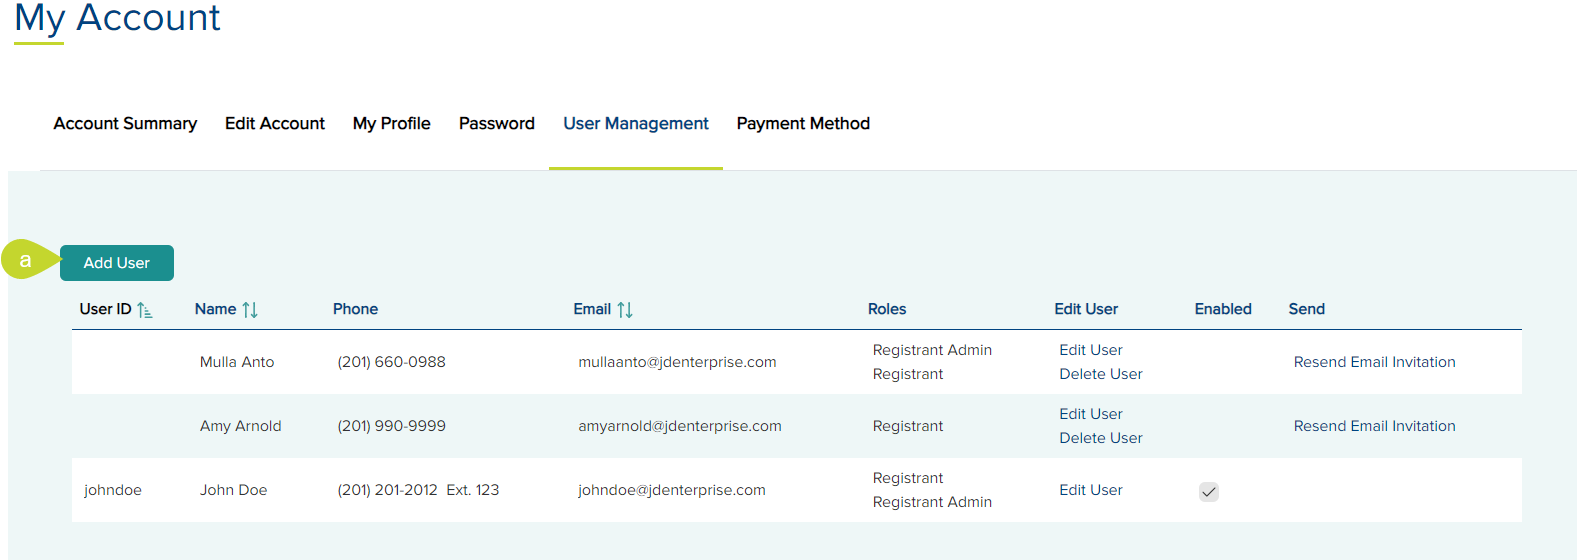Delete User link for Mulla Anto

tap(1101, 374)
